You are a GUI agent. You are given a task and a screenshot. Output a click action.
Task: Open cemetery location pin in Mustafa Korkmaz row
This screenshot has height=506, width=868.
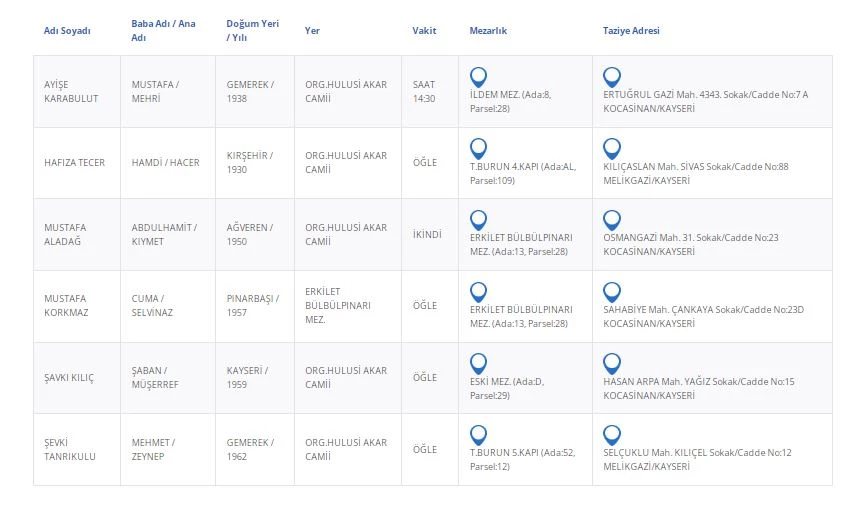click(x=478, y=291)
